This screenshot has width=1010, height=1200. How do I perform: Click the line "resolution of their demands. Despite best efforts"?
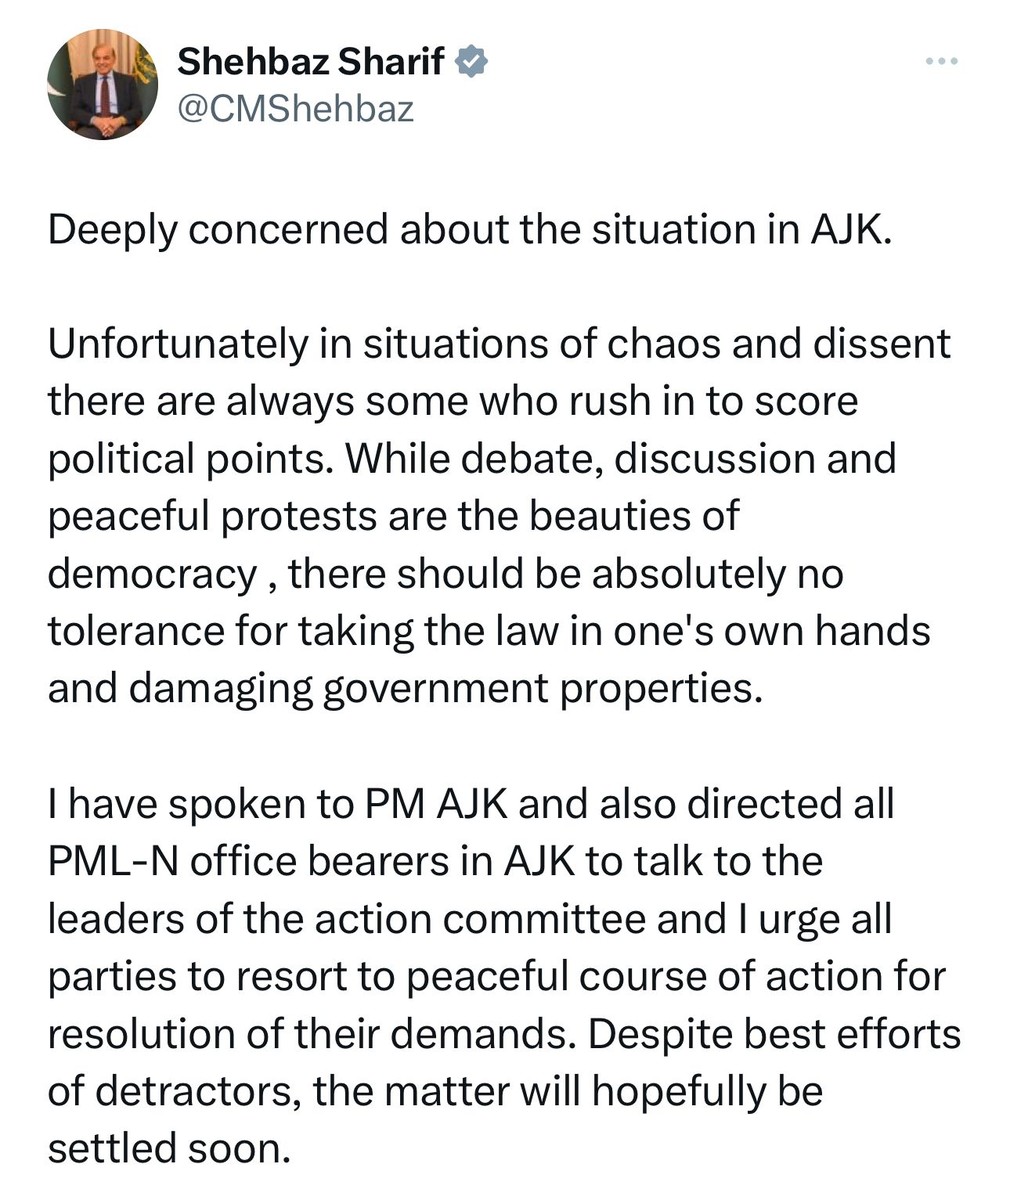point(504,1033)
